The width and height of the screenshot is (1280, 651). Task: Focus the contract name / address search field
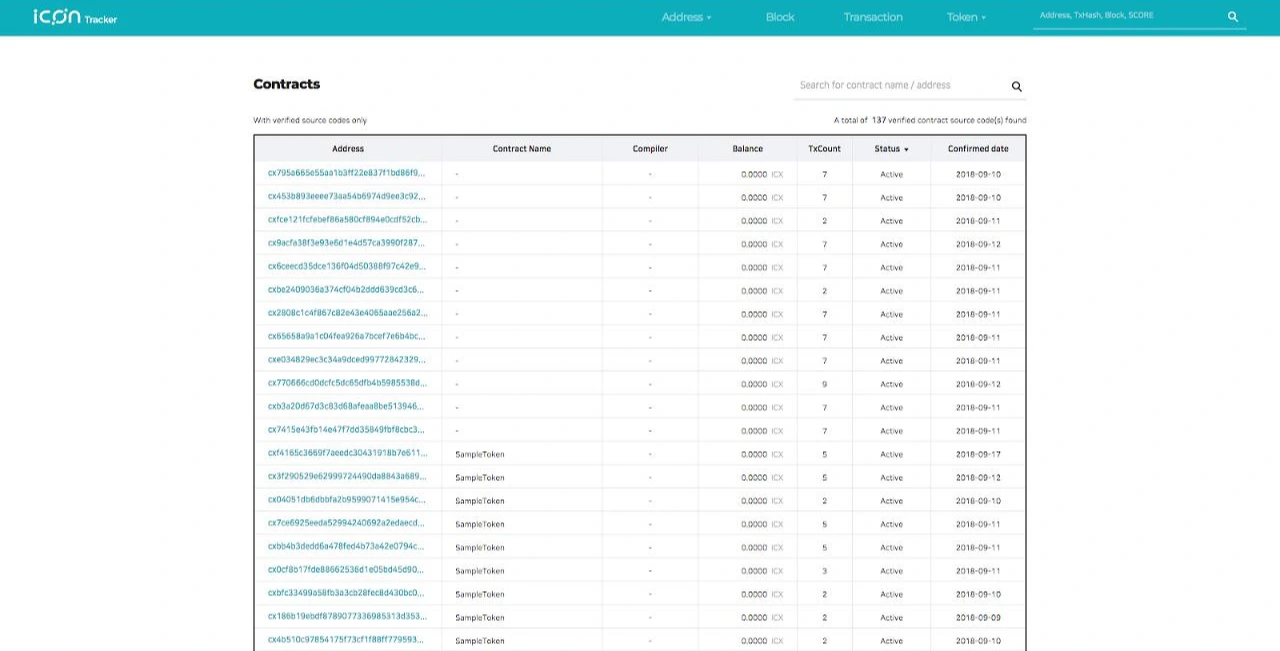[x=900, y=86]
